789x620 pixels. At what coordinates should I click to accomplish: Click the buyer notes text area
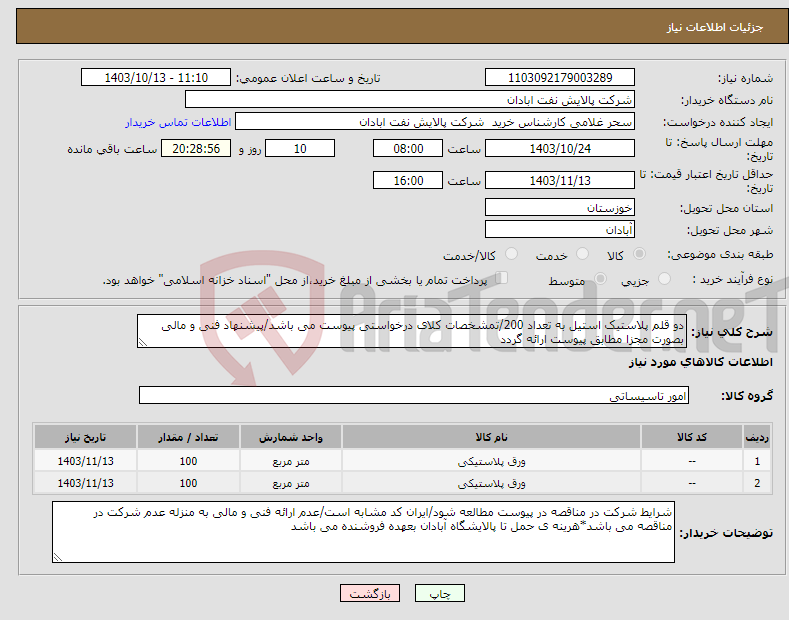click(363, 532)
